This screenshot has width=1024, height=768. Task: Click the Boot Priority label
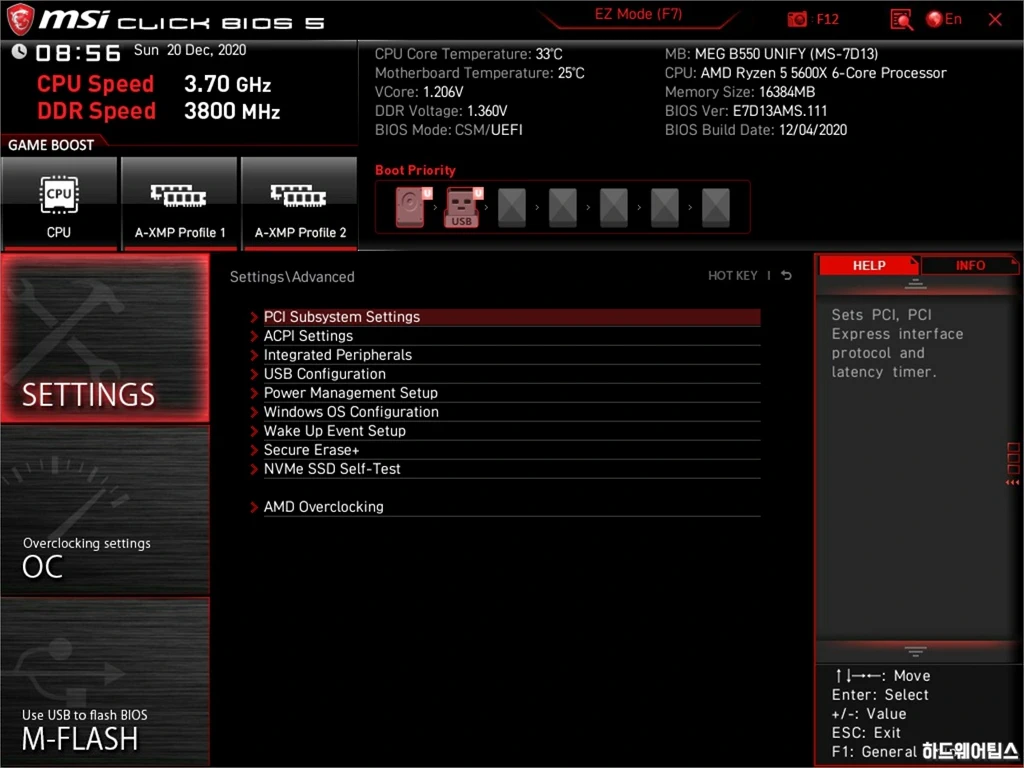pos(415,170)
